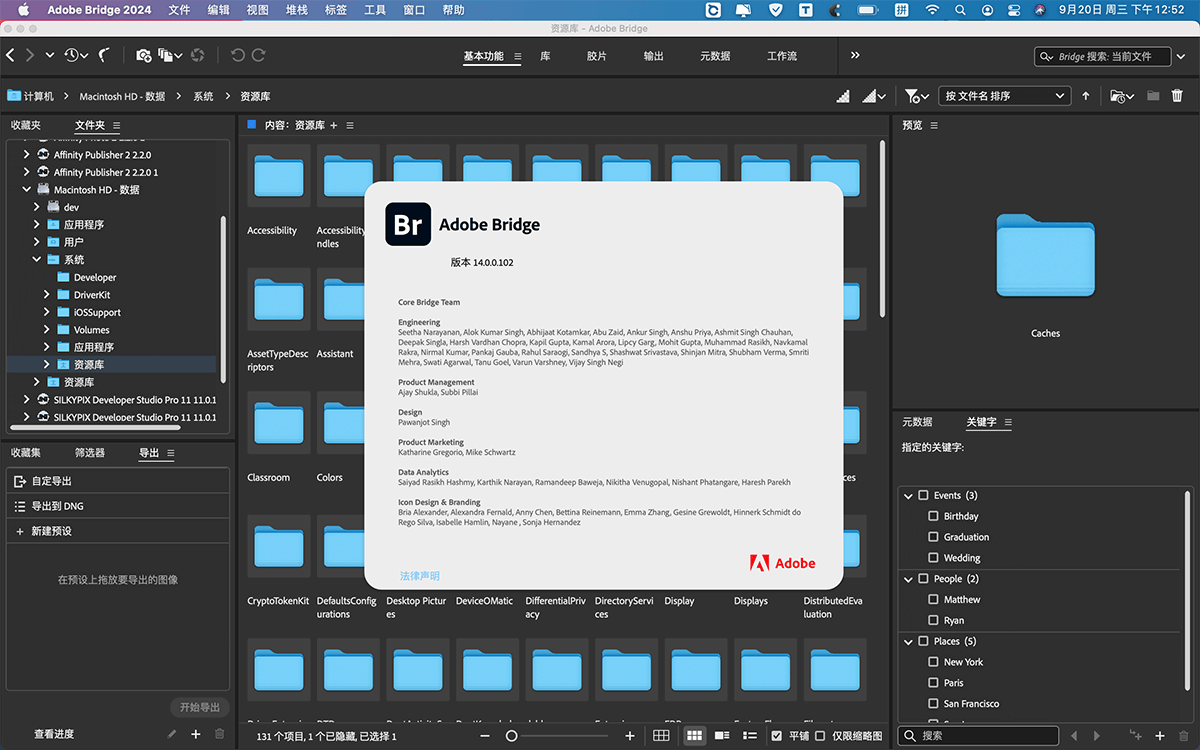Switch to 胶片 workspace
Screen dimensions: 1200x750
click(597, 56)
